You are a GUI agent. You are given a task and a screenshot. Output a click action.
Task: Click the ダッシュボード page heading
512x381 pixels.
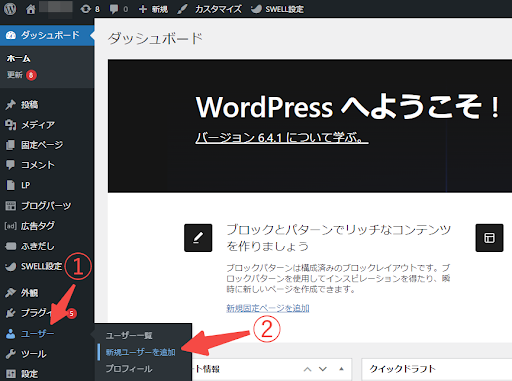pos(155,39)
